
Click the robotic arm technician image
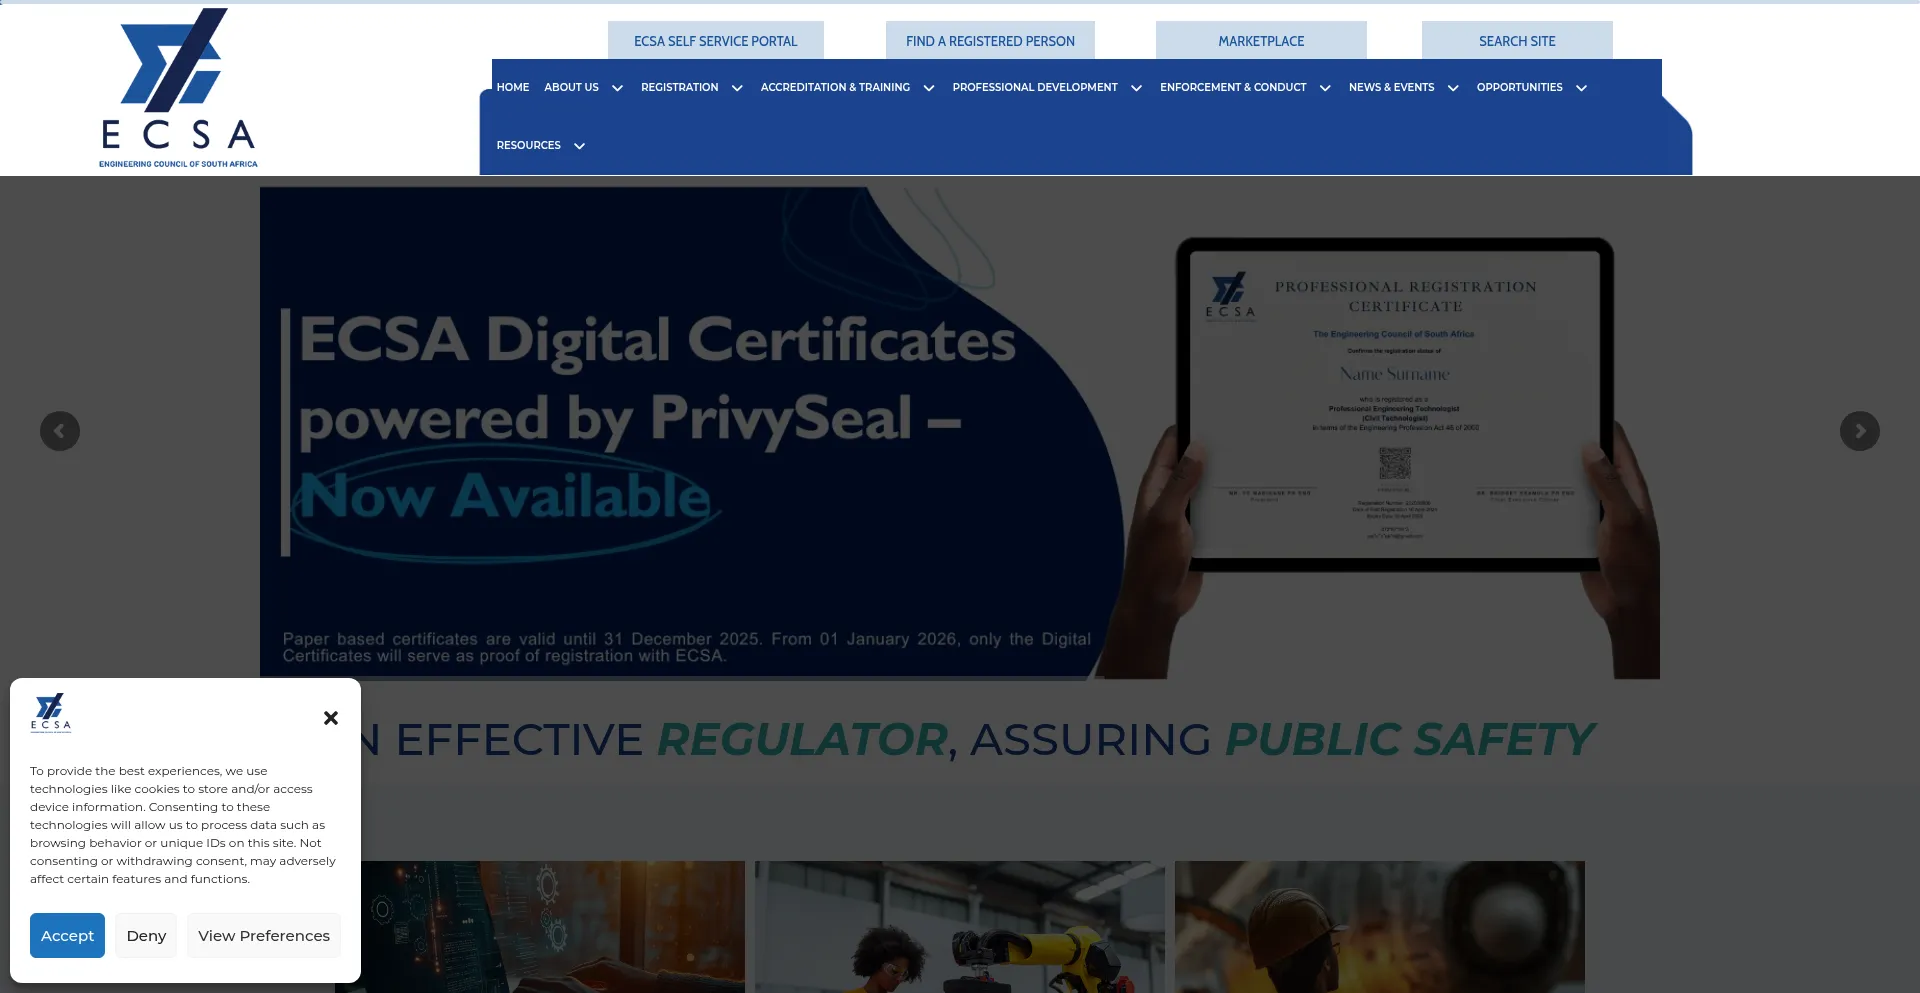(x=960, y=927)
